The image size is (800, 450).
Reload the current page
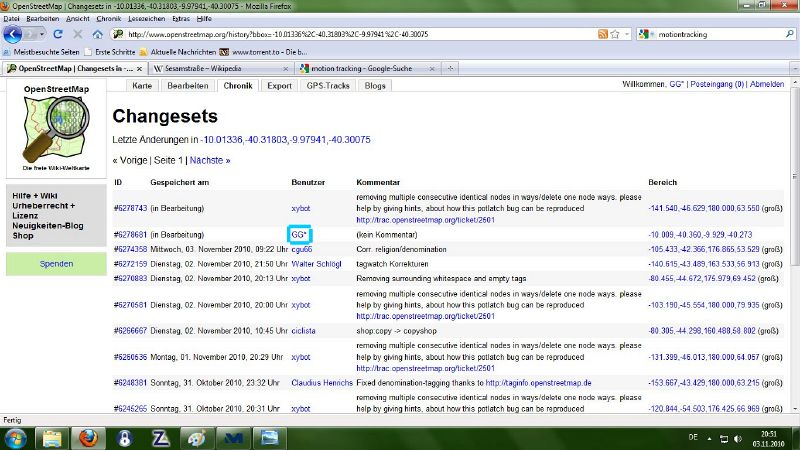click(x=58, y=34)
